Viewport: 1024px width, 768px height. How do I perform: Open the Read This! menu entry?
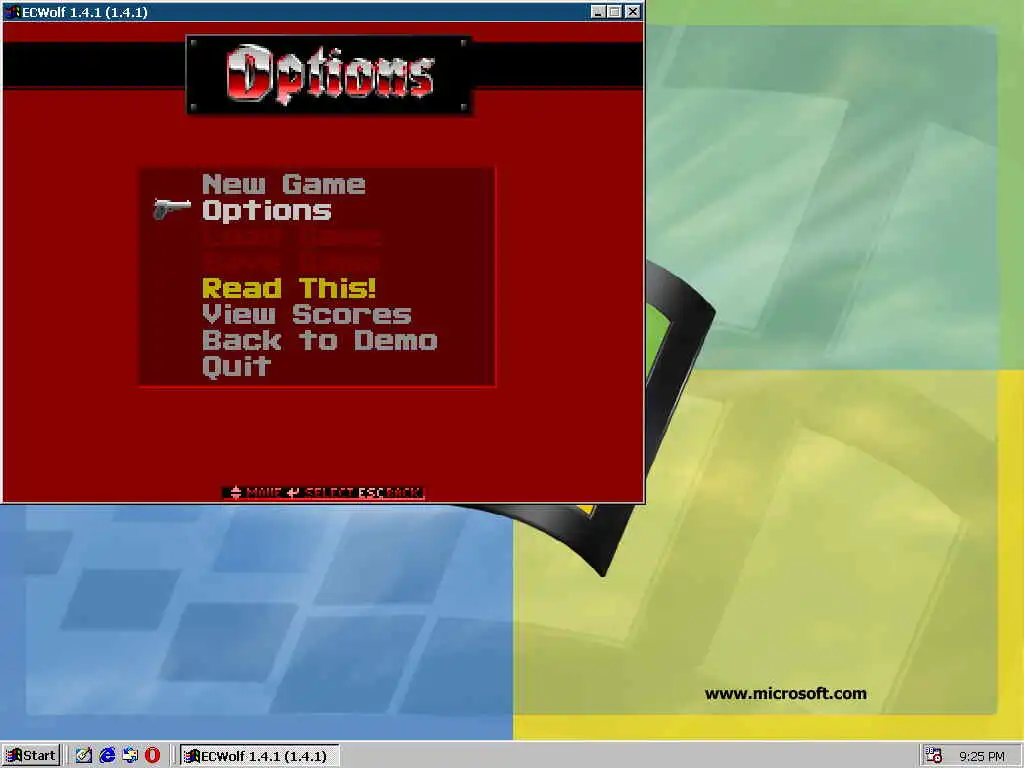[289, 288]
